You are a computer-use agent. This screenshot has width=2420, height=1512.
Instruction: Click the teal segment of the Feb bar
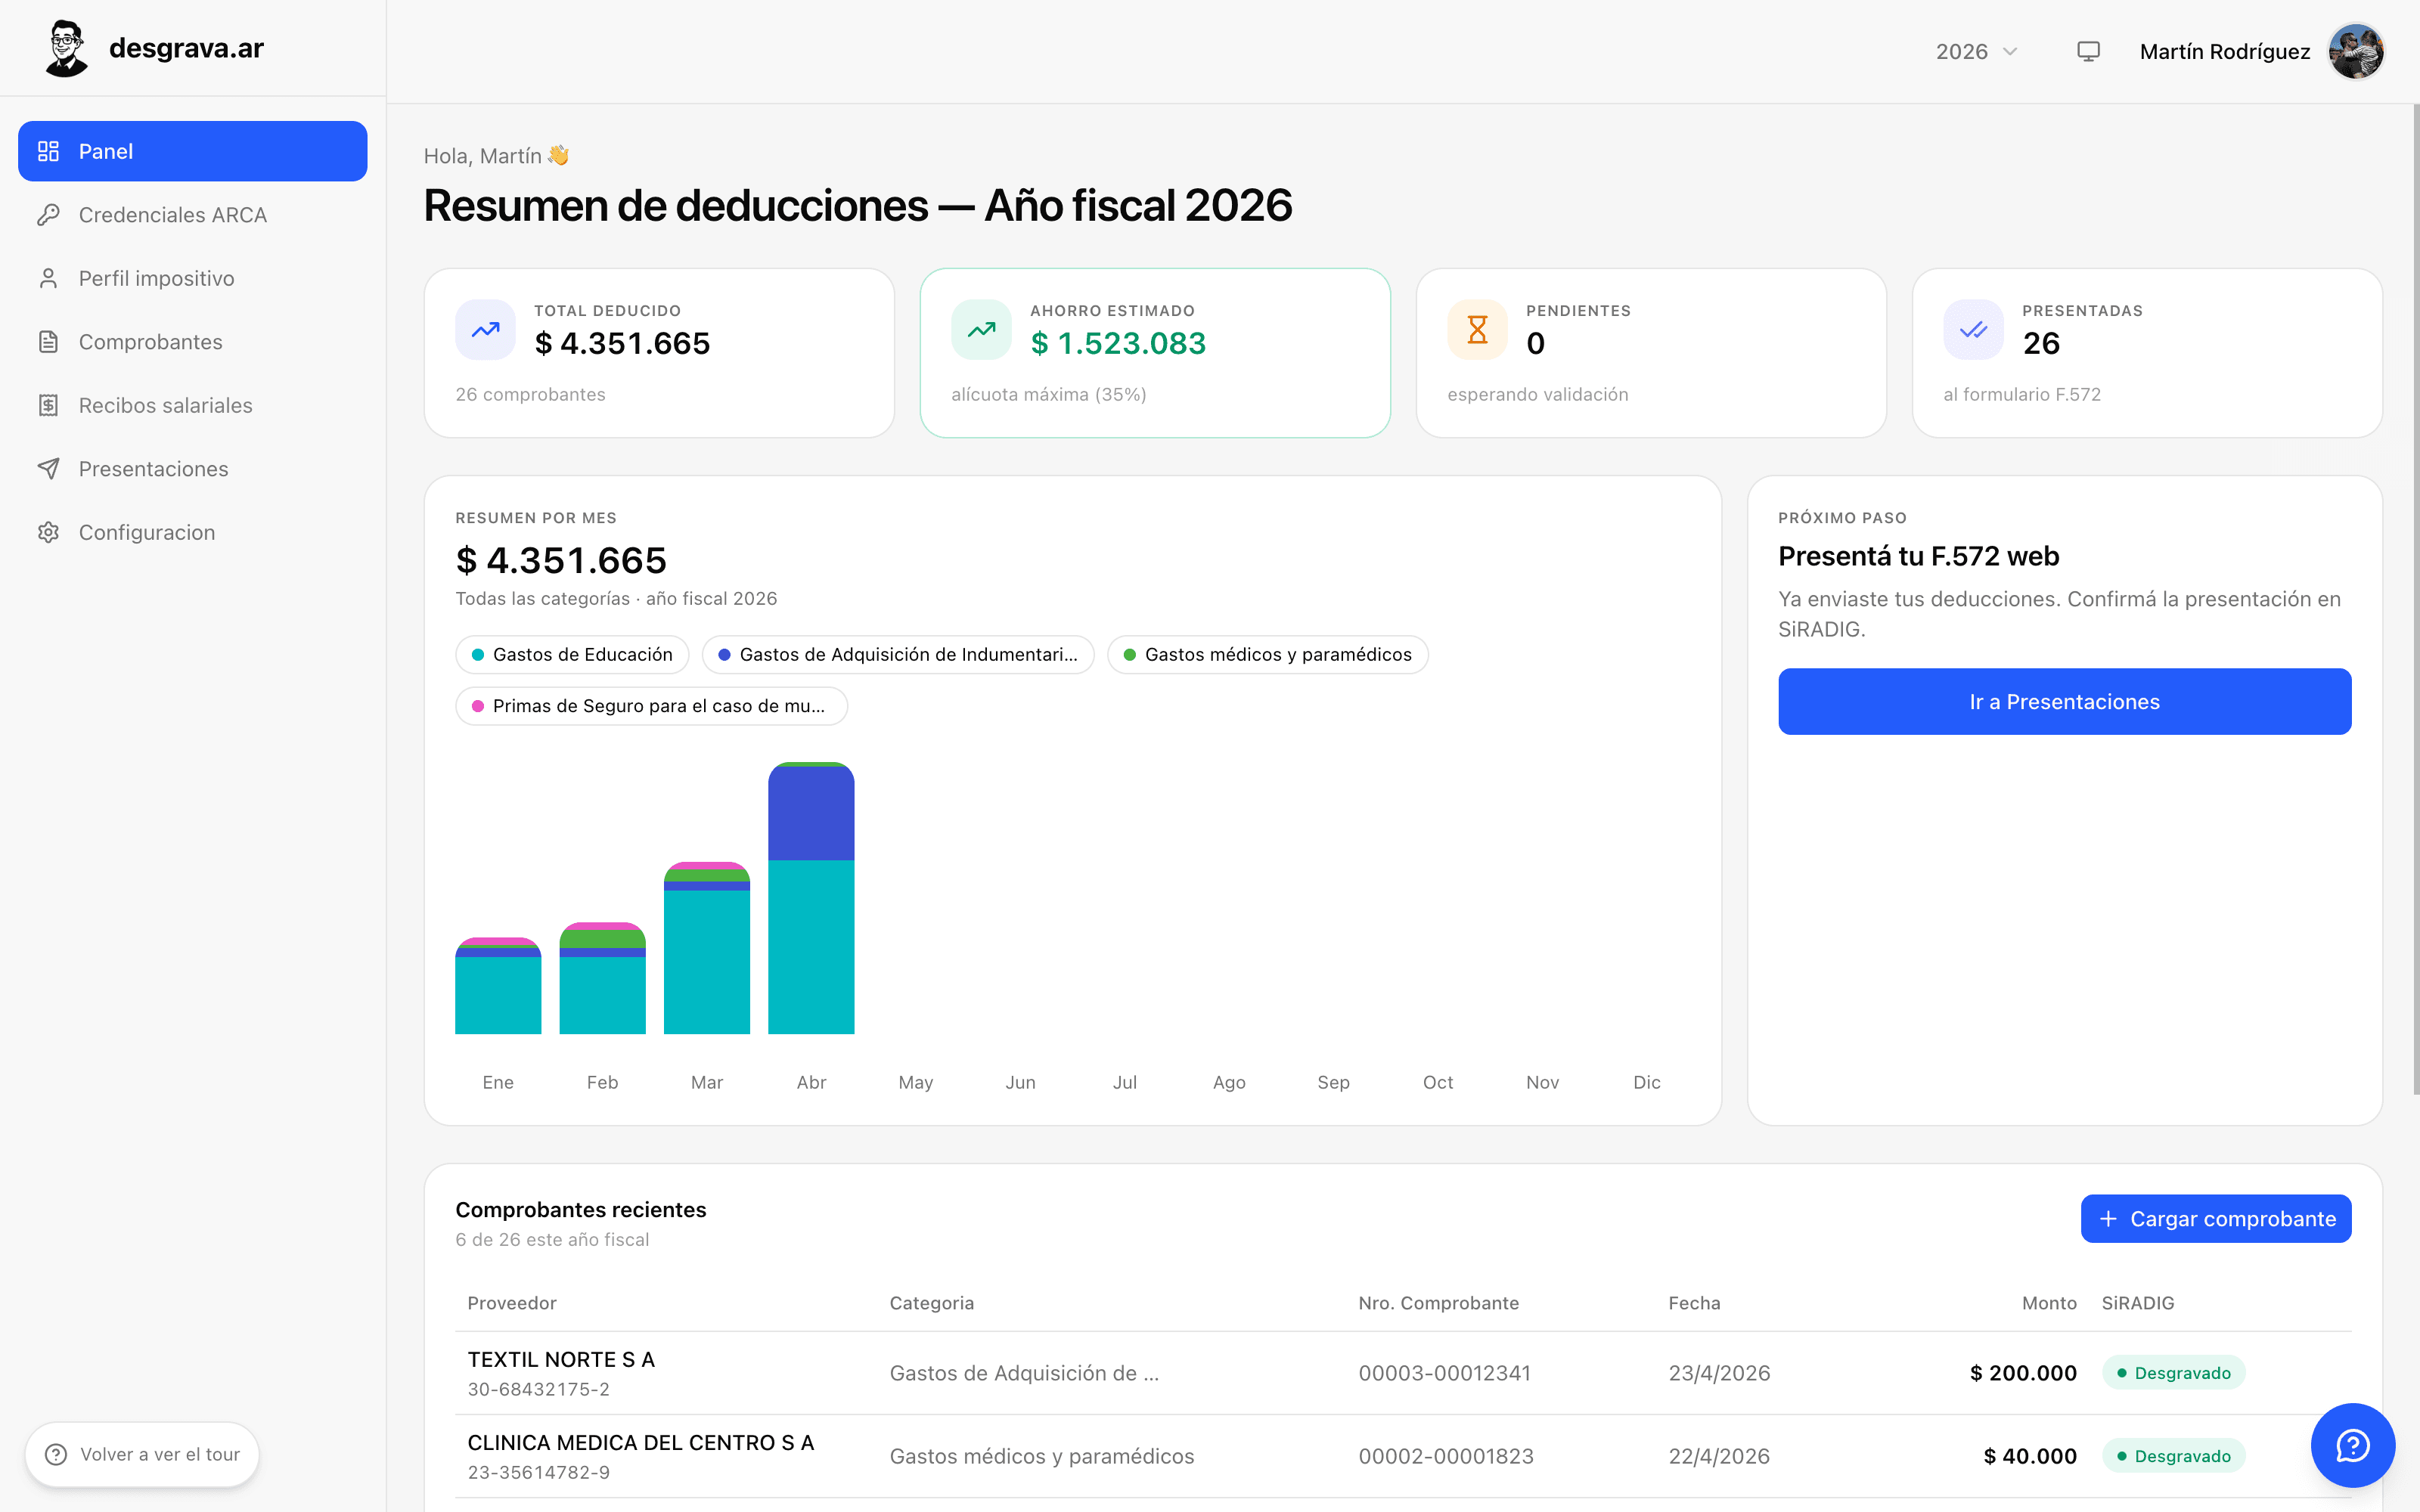pos(603,996)
